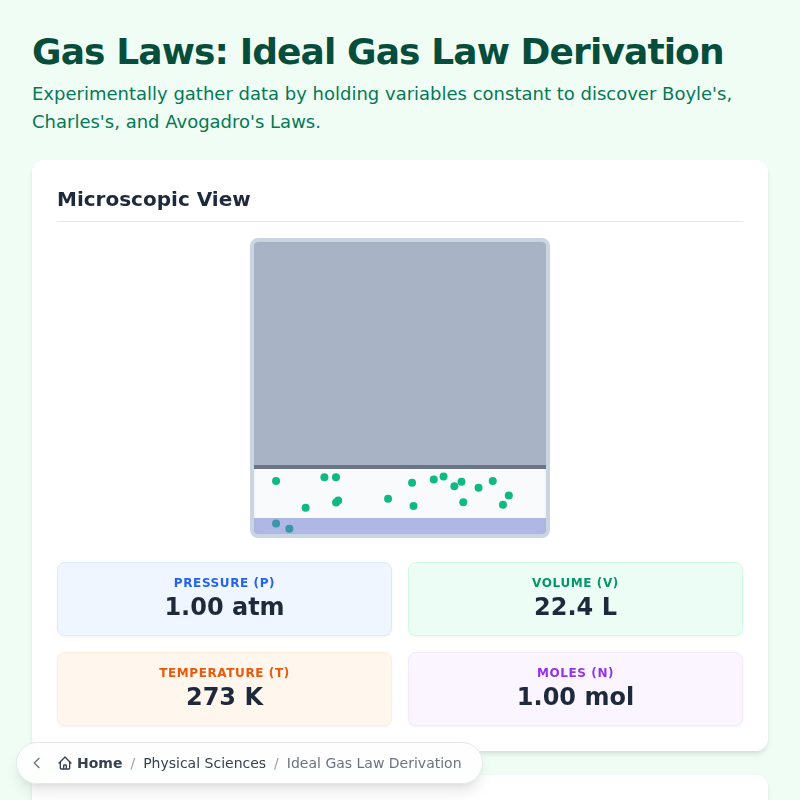This screenshot has width=800, height=800.
Task: Click the Pressure (P) value card
Action: coord(224,598)
